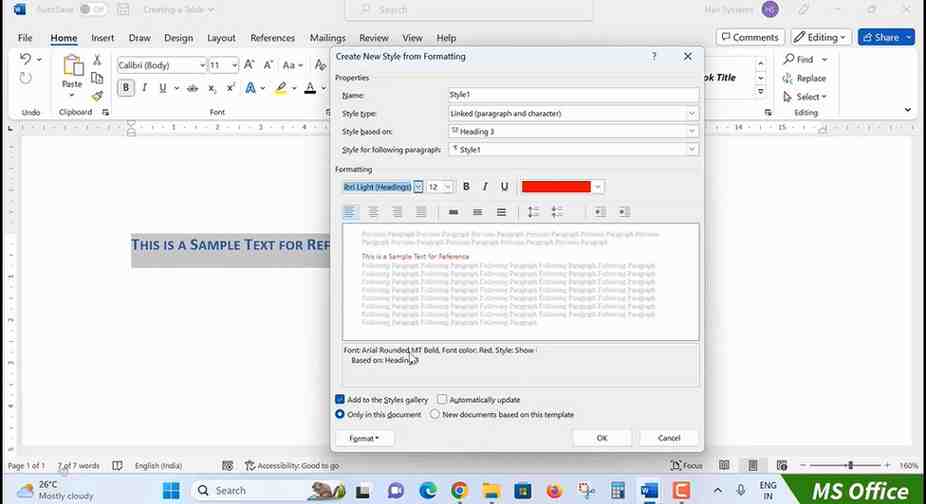Switch to the Insert ribbon tab
This screenshot has width=926, height=504.
pyautogui.click(x=102, y=38)
